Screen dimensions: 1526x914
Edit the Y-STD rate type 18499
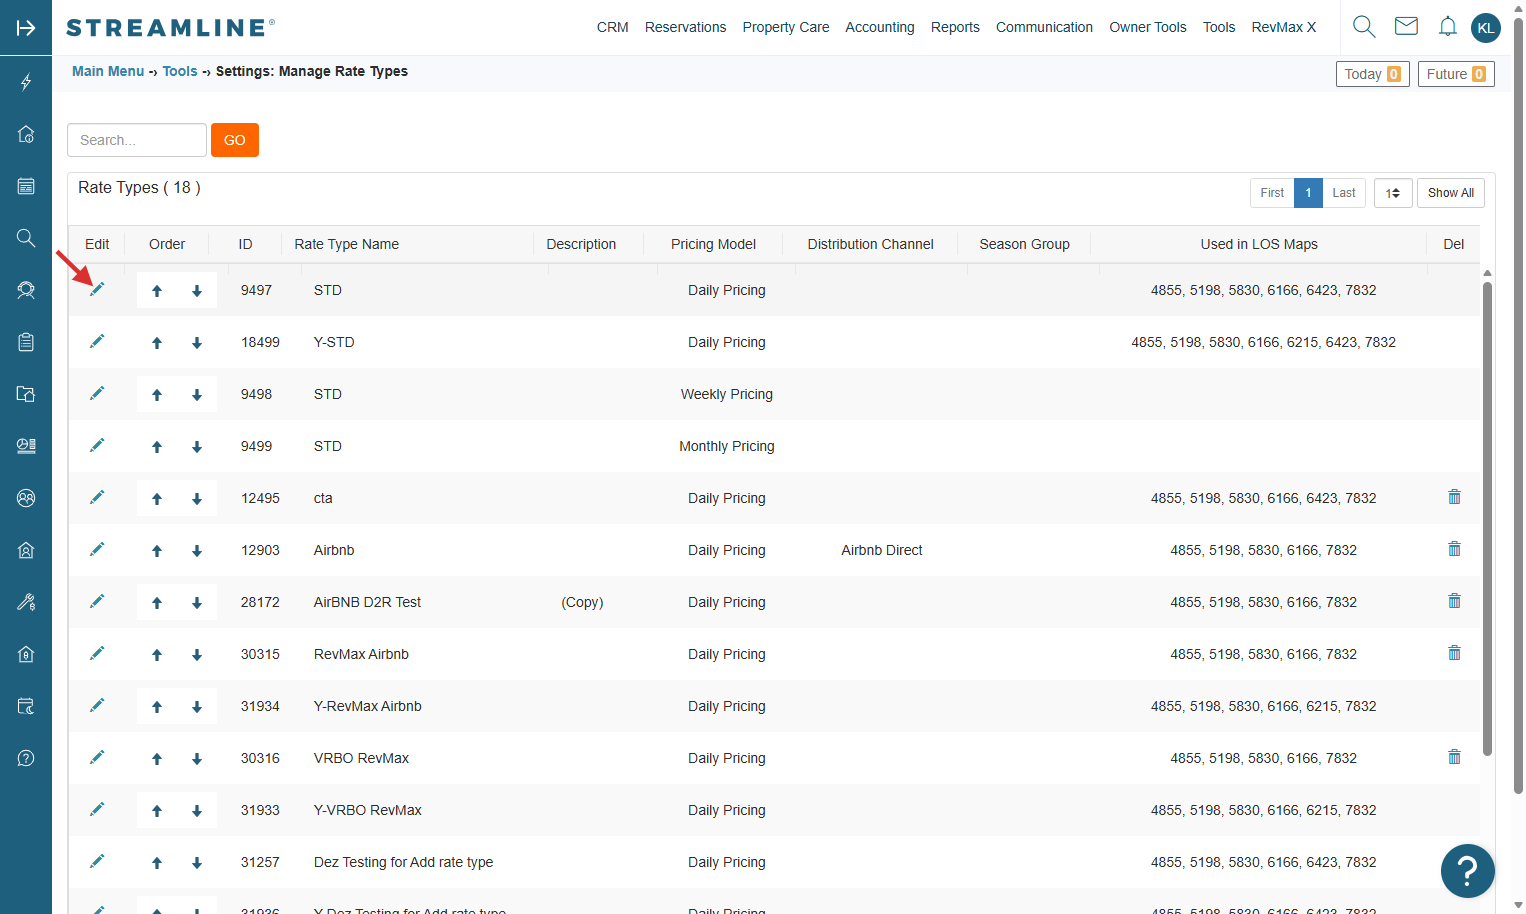(x=97, y=341)
